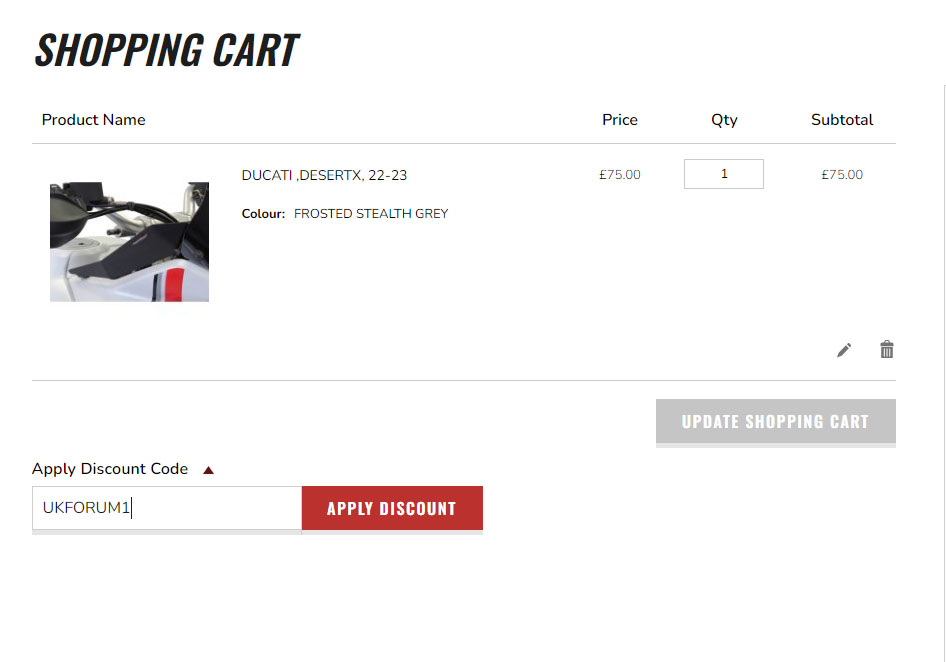Click the quantity field showing 1
Viewport: 946px width, 662px height.
723,173
